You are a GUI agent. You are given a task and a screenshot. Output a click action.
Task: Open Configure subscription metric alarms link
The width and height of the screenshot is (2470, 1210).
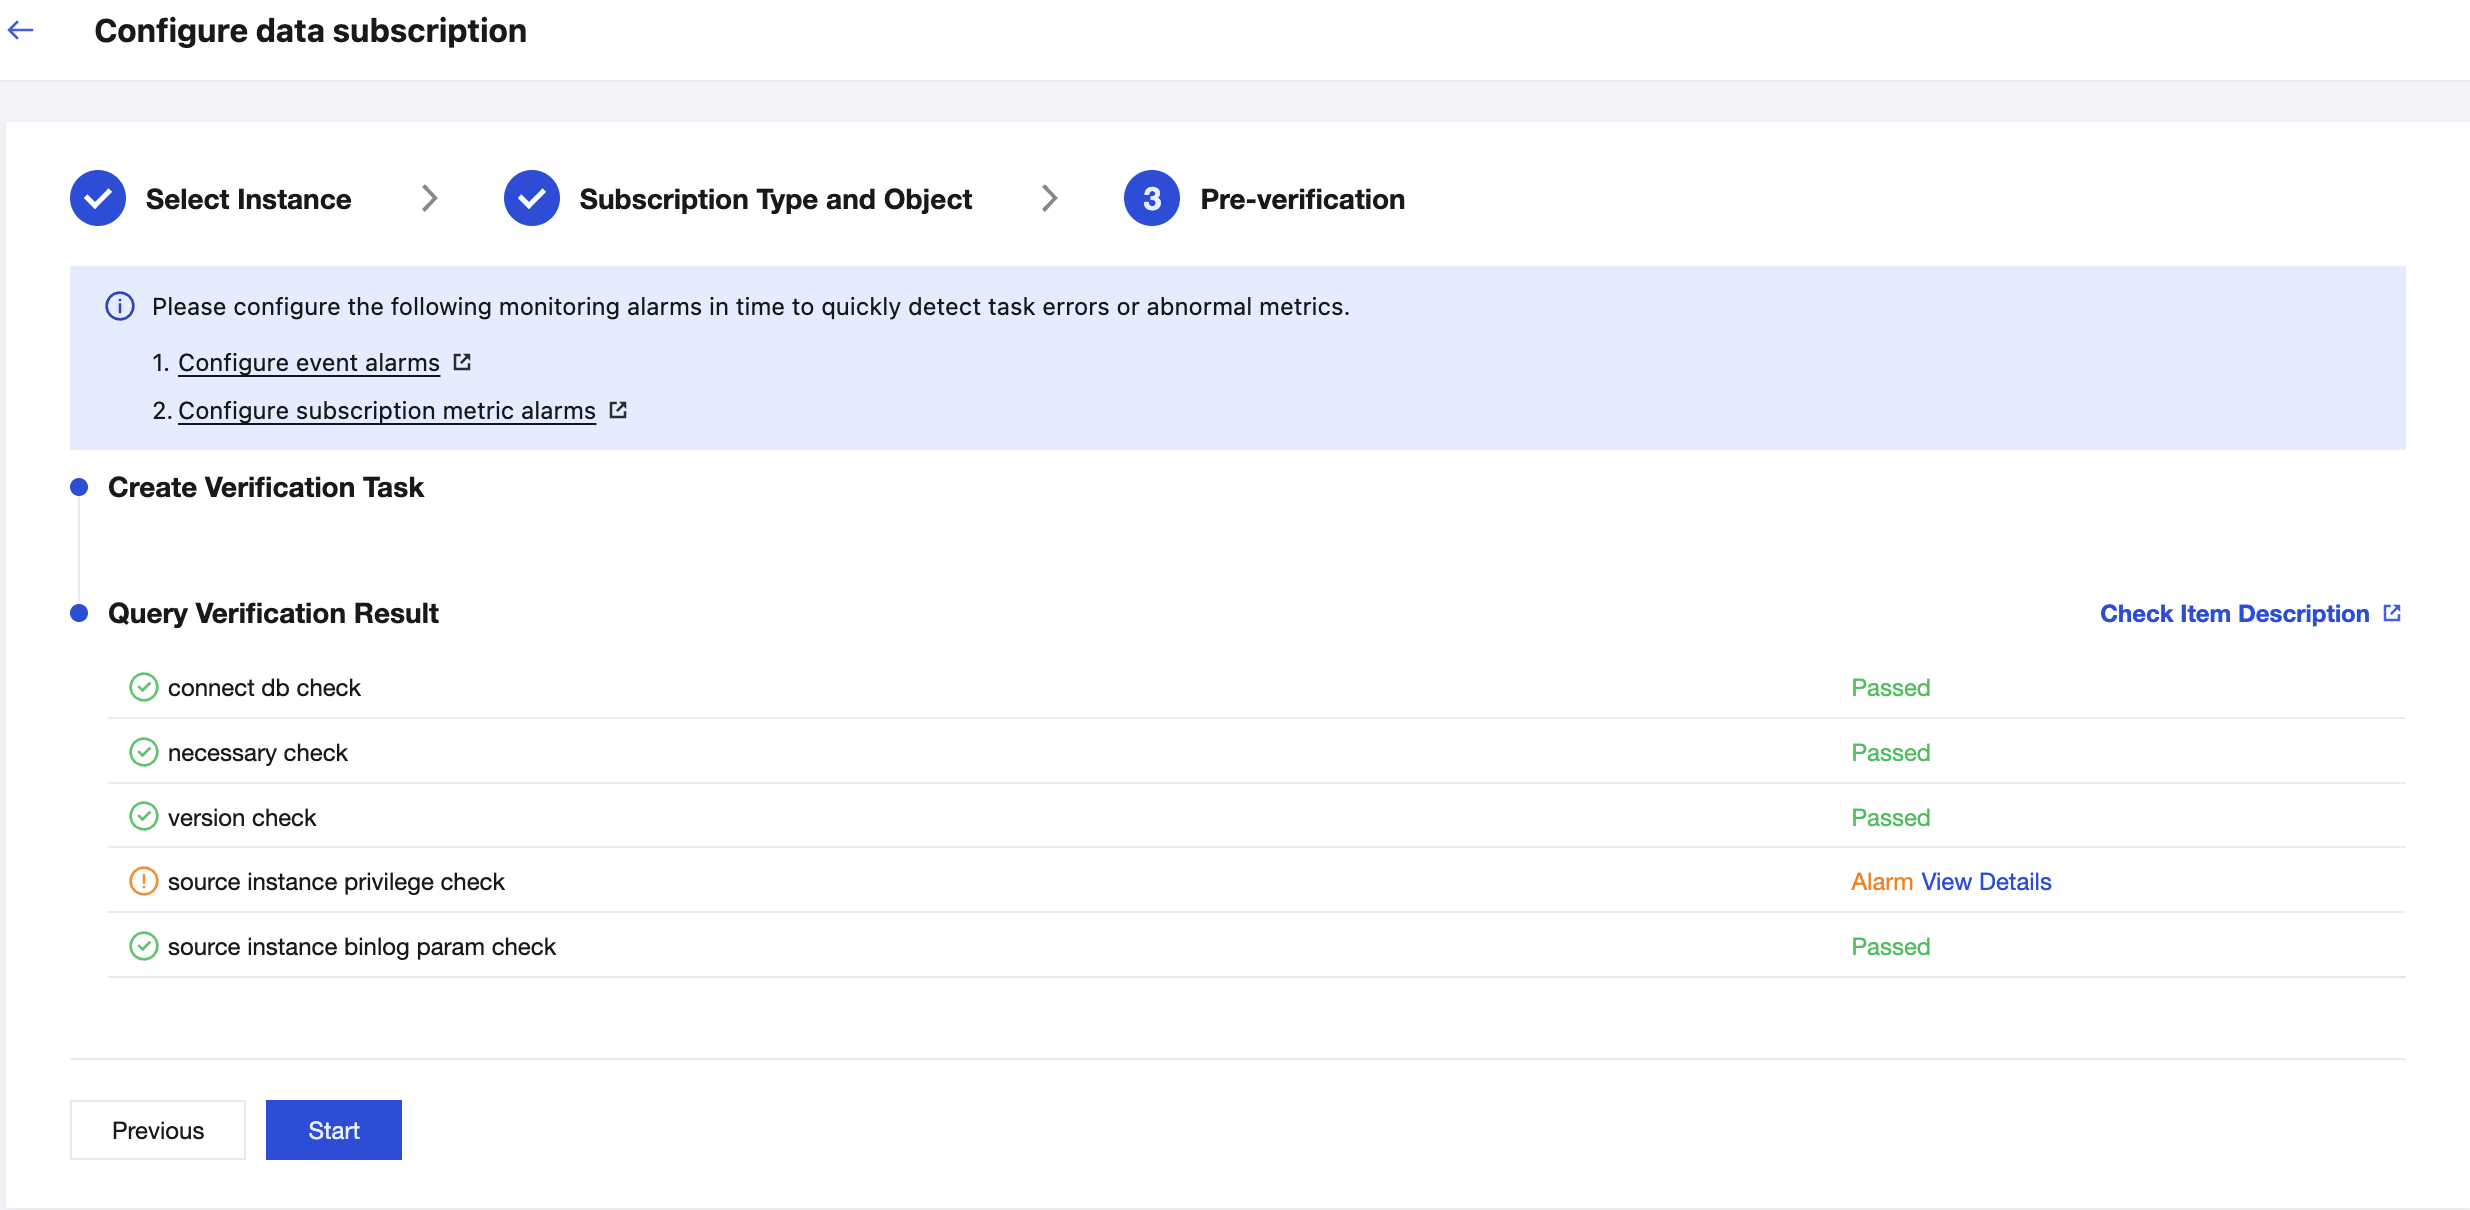pyautogui.click(x=387, y=411)
